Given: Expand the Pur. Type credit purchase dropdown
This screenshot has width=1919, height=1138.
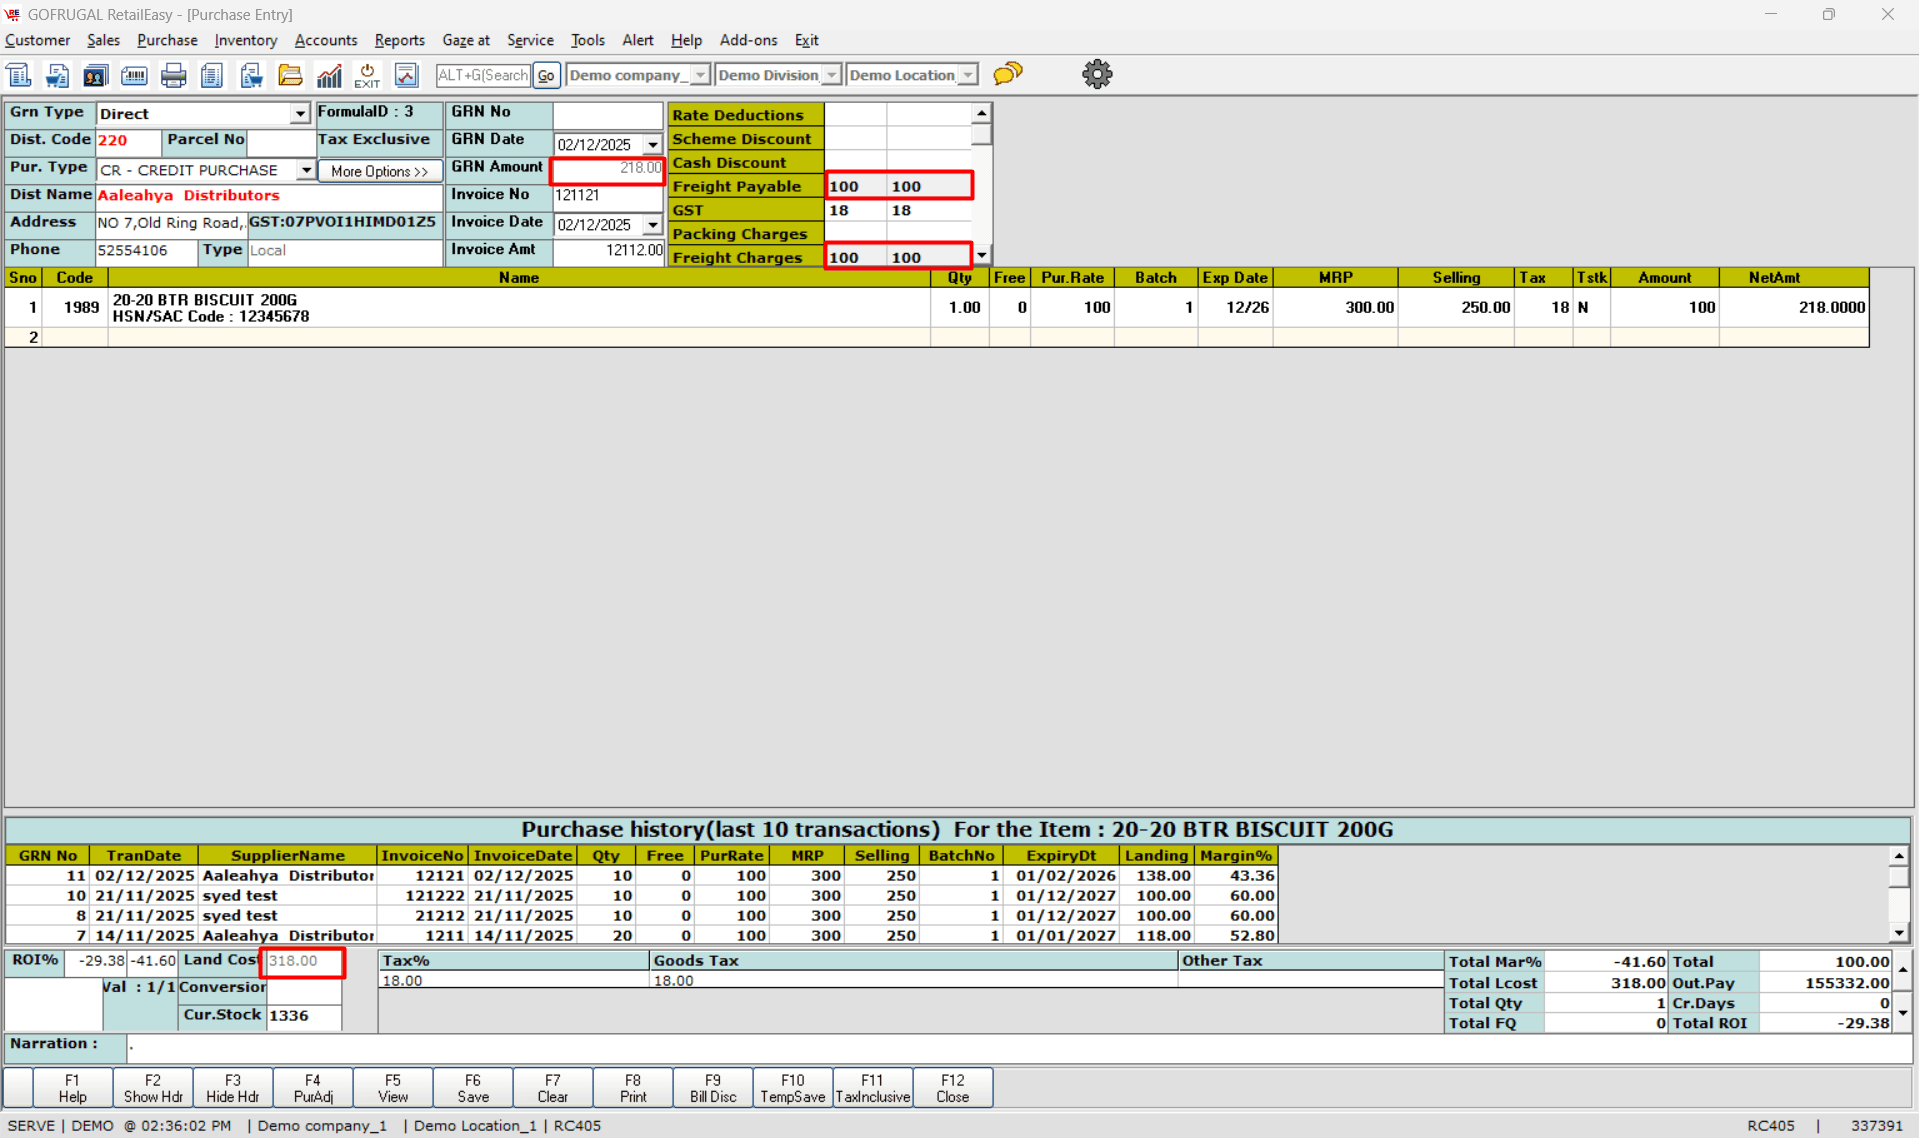Looking at the screenshot, I should pos(305,170).
